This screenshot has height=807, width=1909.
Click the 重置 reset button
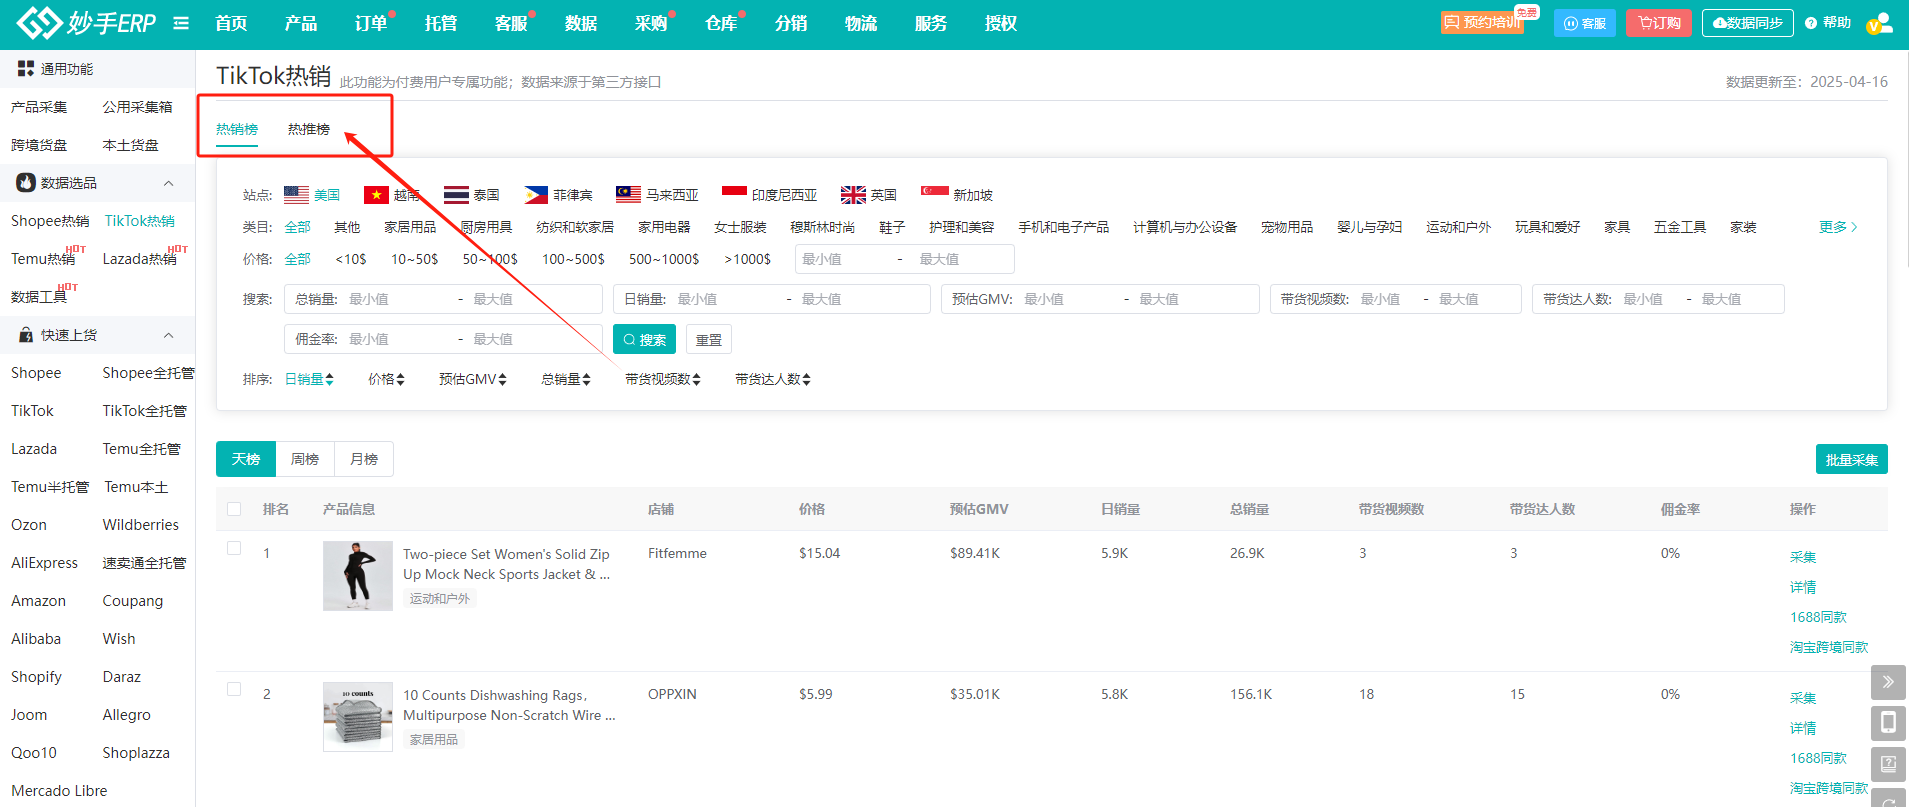[x=709, y=339]
